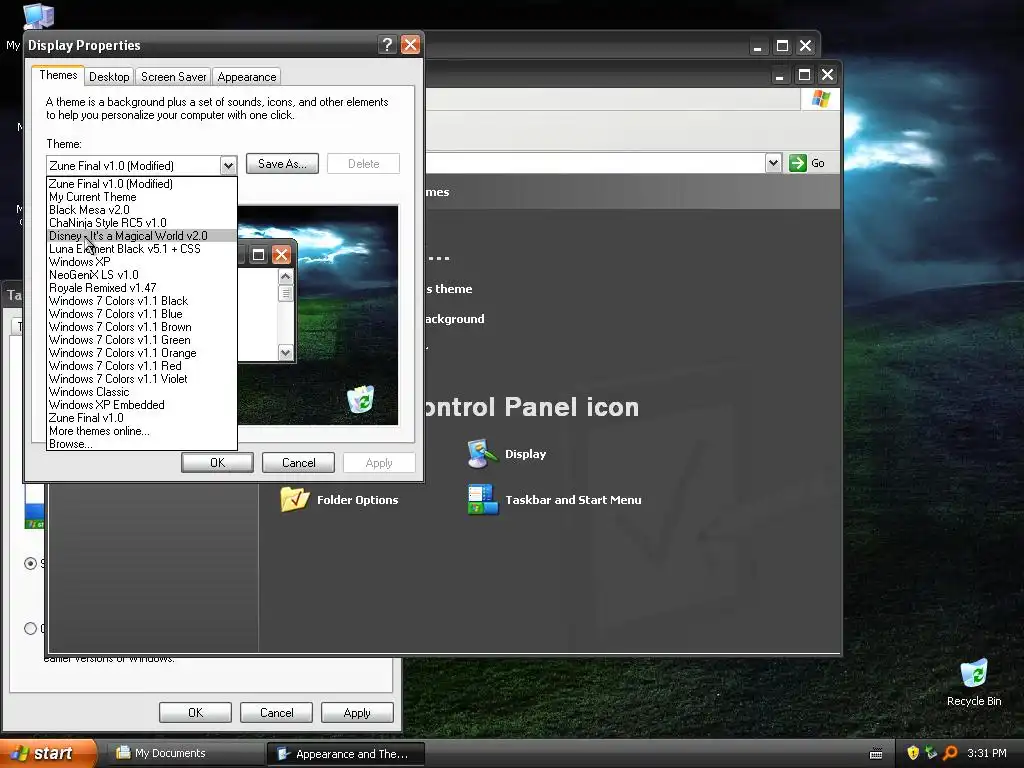The image size is (1024, 768).
Task: Click the network connection tray icon
Action: point(931,753)
